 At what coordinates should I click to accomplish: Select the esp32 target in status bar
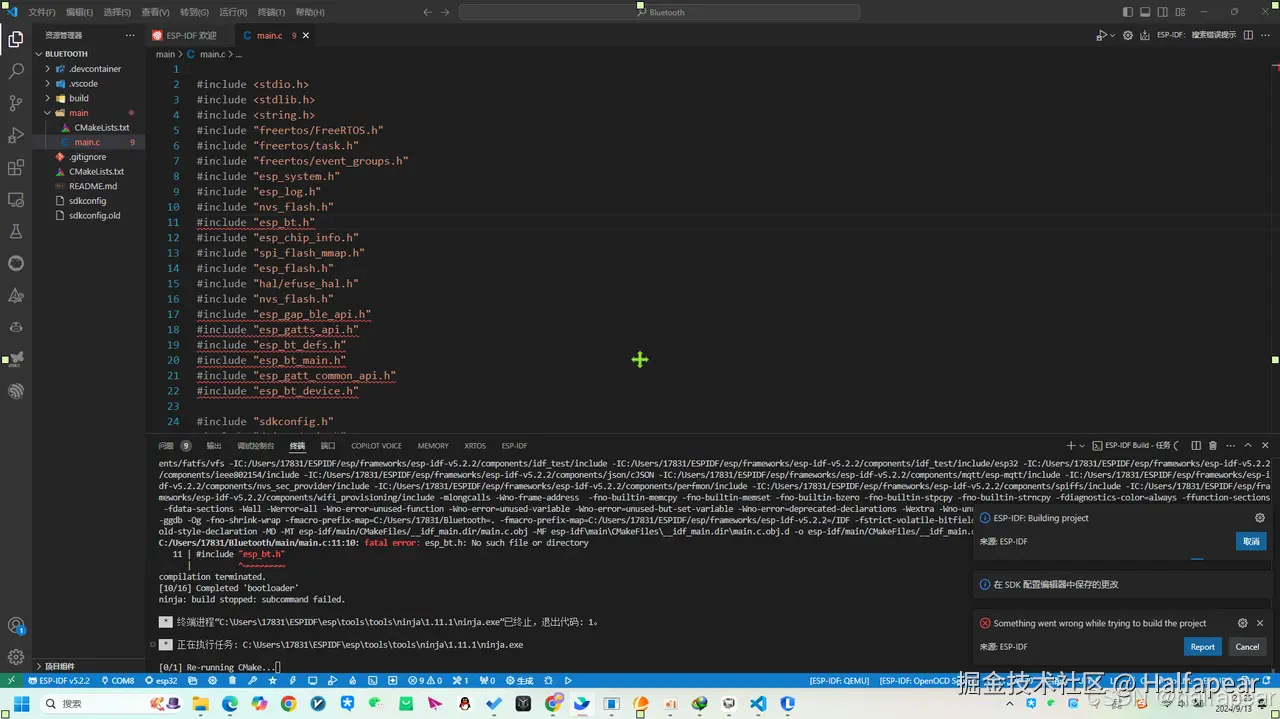coord(160,680)
